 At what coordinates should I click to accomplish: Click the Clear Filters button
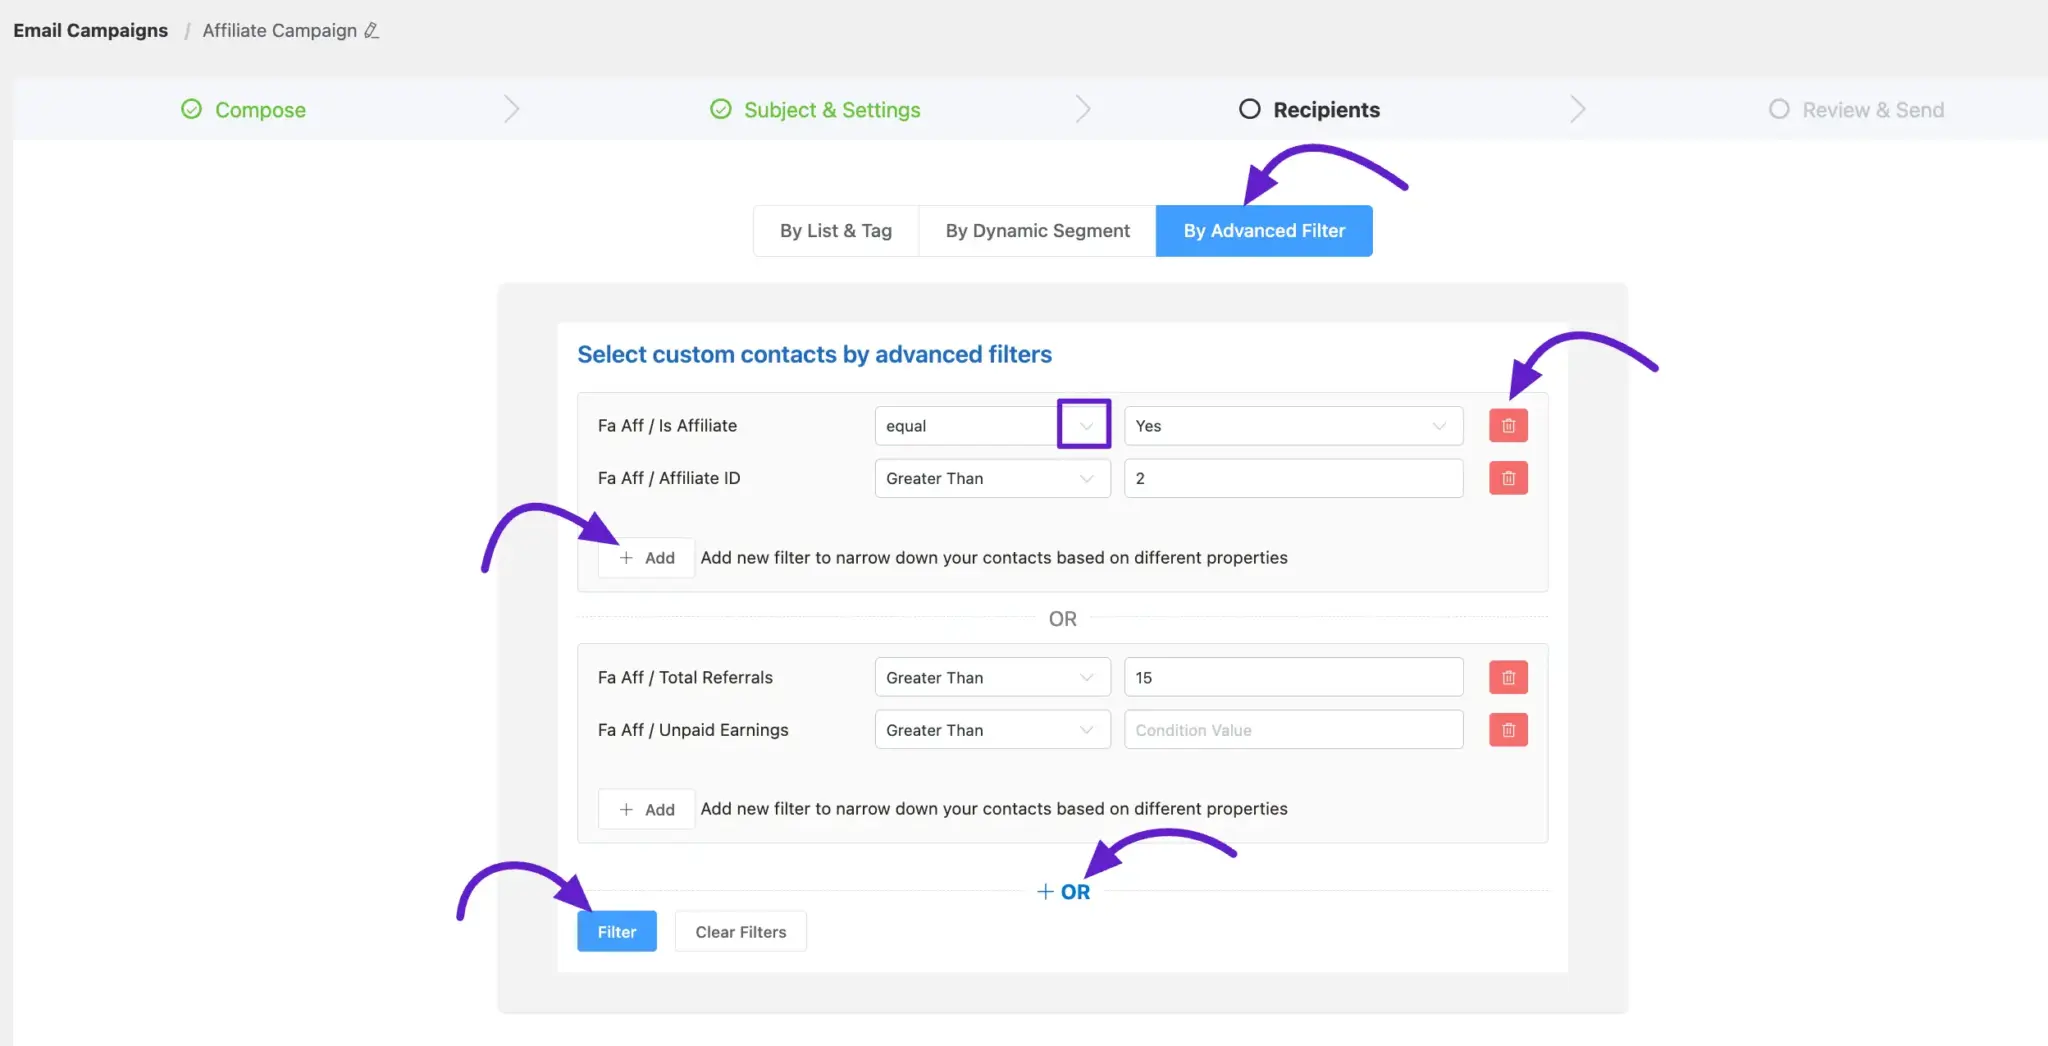(x=740, y=932)
